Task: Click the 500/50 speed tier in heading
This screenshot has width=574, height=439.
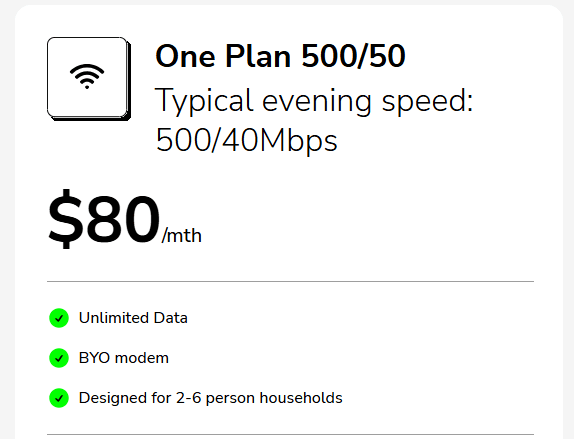Action: click(x=354, y=56)
